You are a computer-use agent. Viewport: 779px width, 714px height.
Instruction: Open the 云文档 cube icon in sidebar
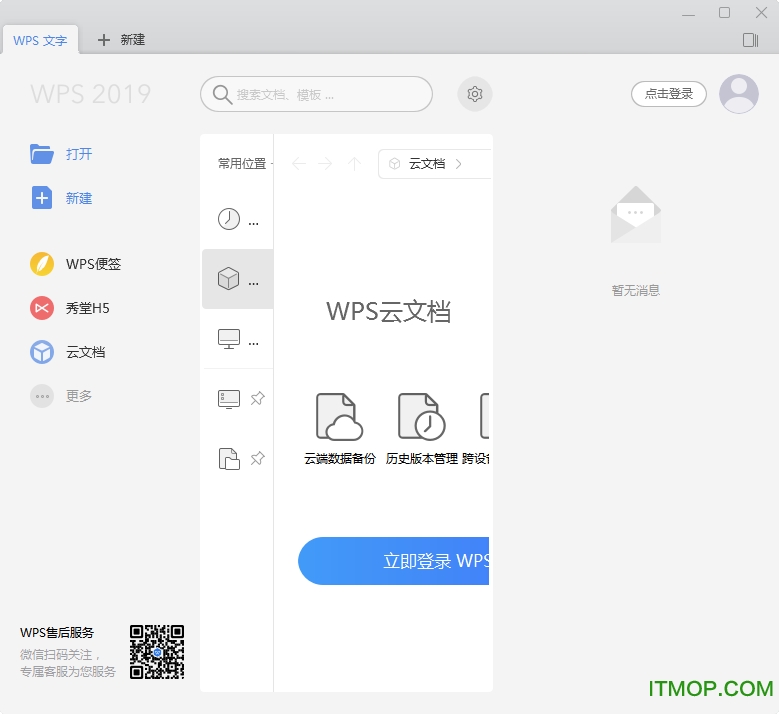42,352
